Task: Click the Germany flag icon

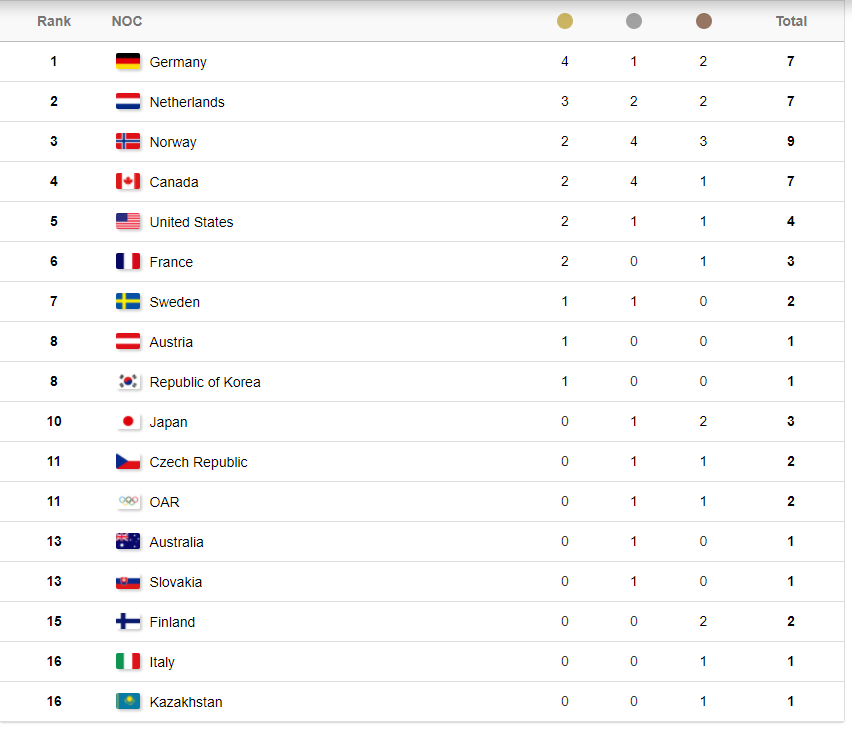Action: point(128,62)
